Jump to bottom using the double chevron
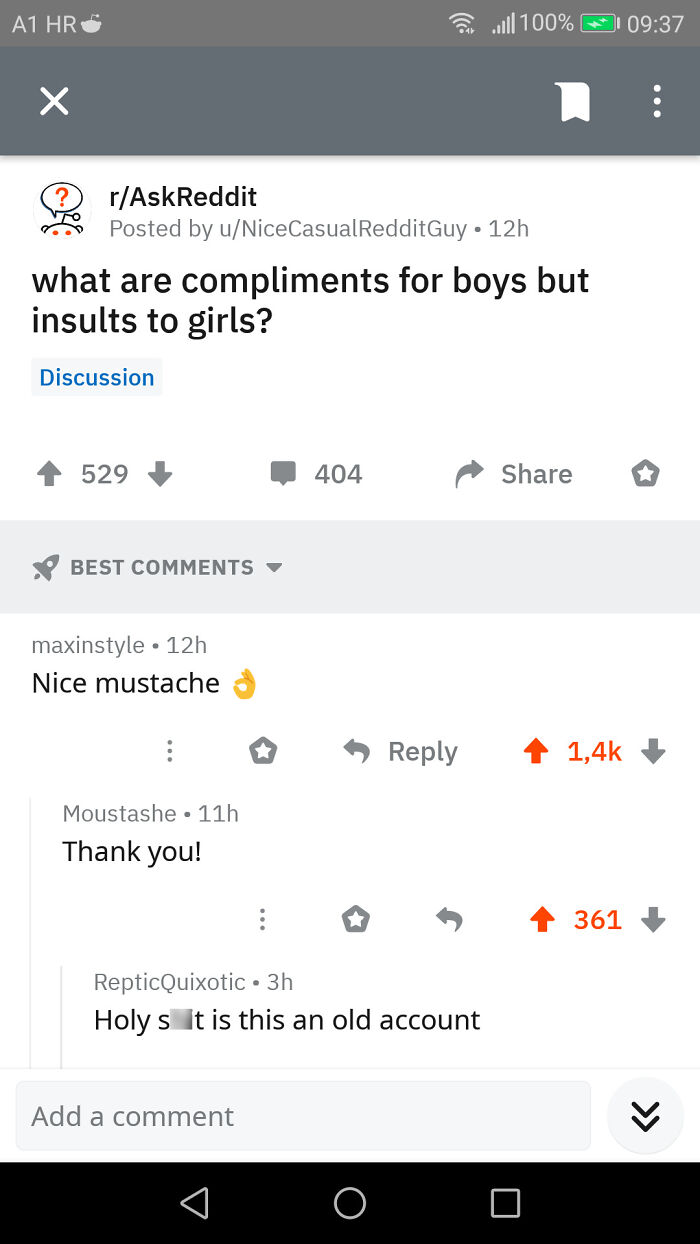 645,1116
